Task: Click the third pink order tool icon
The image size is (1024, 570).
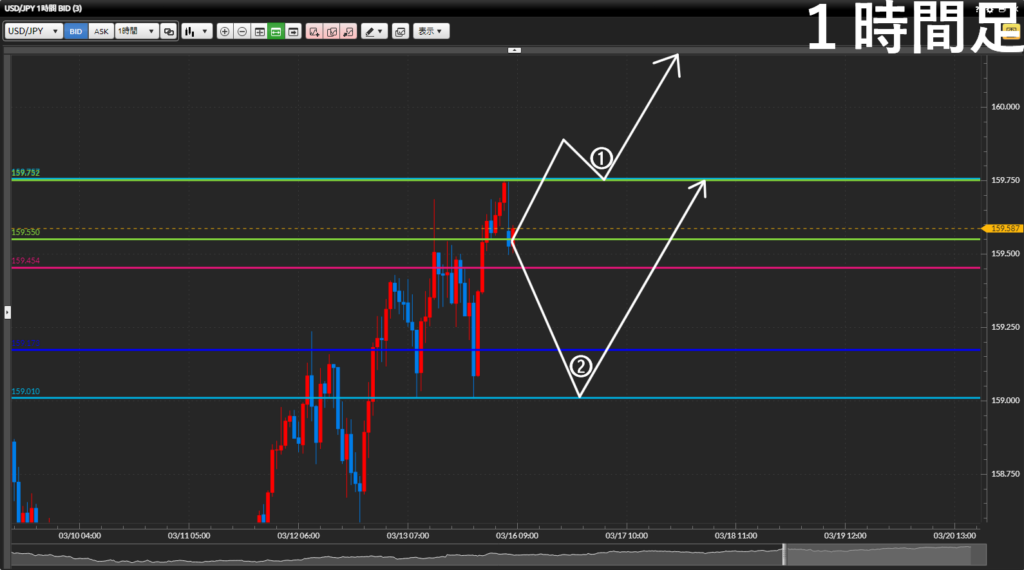Action: (348, 31)
